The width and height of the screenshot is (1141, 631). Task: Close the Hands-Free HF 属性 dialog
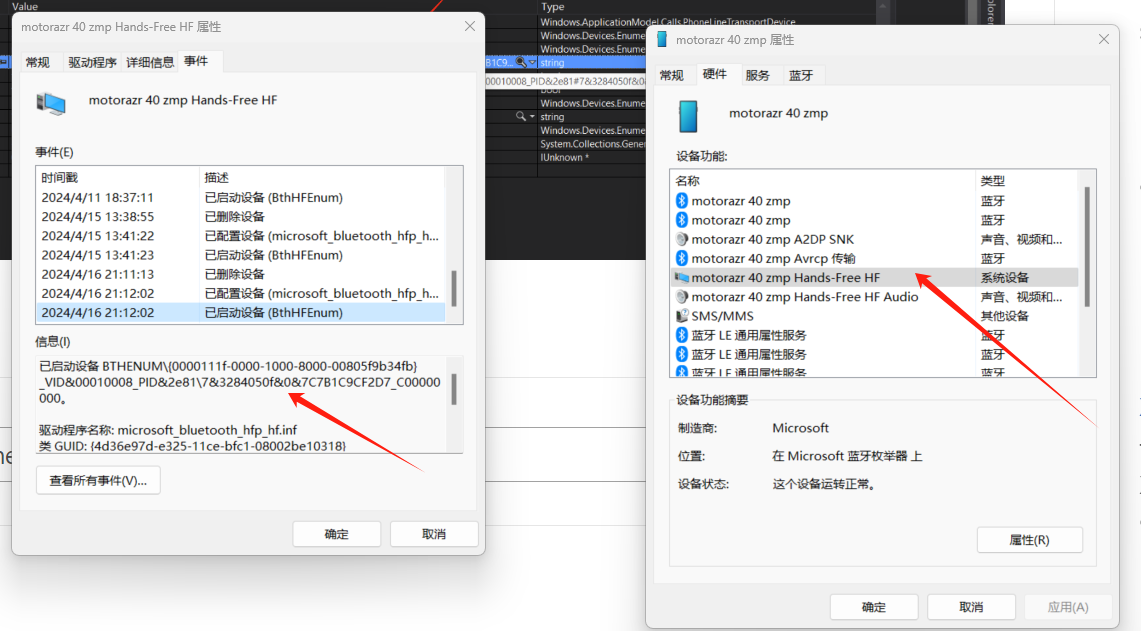pyautogui.click(x=470, y=26)
